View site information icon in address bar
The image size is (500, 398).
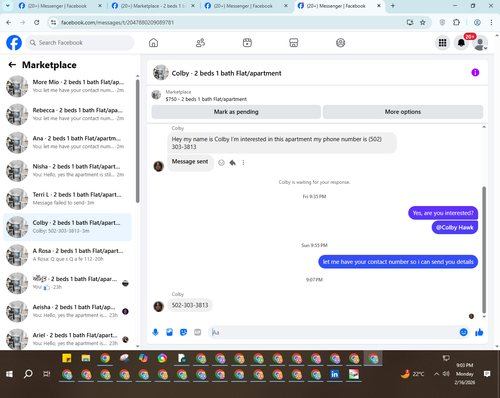(53, 22)
